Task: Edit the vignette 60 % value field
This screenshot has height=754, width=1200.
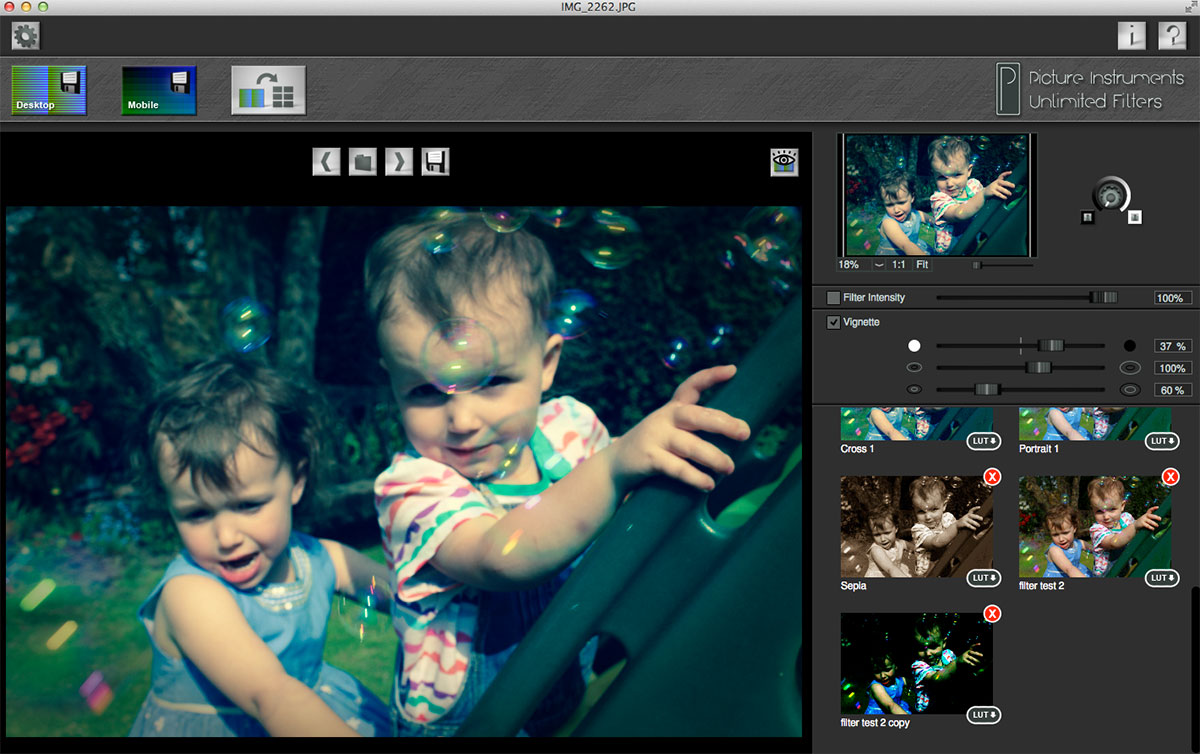Action: click(1173, 390)
